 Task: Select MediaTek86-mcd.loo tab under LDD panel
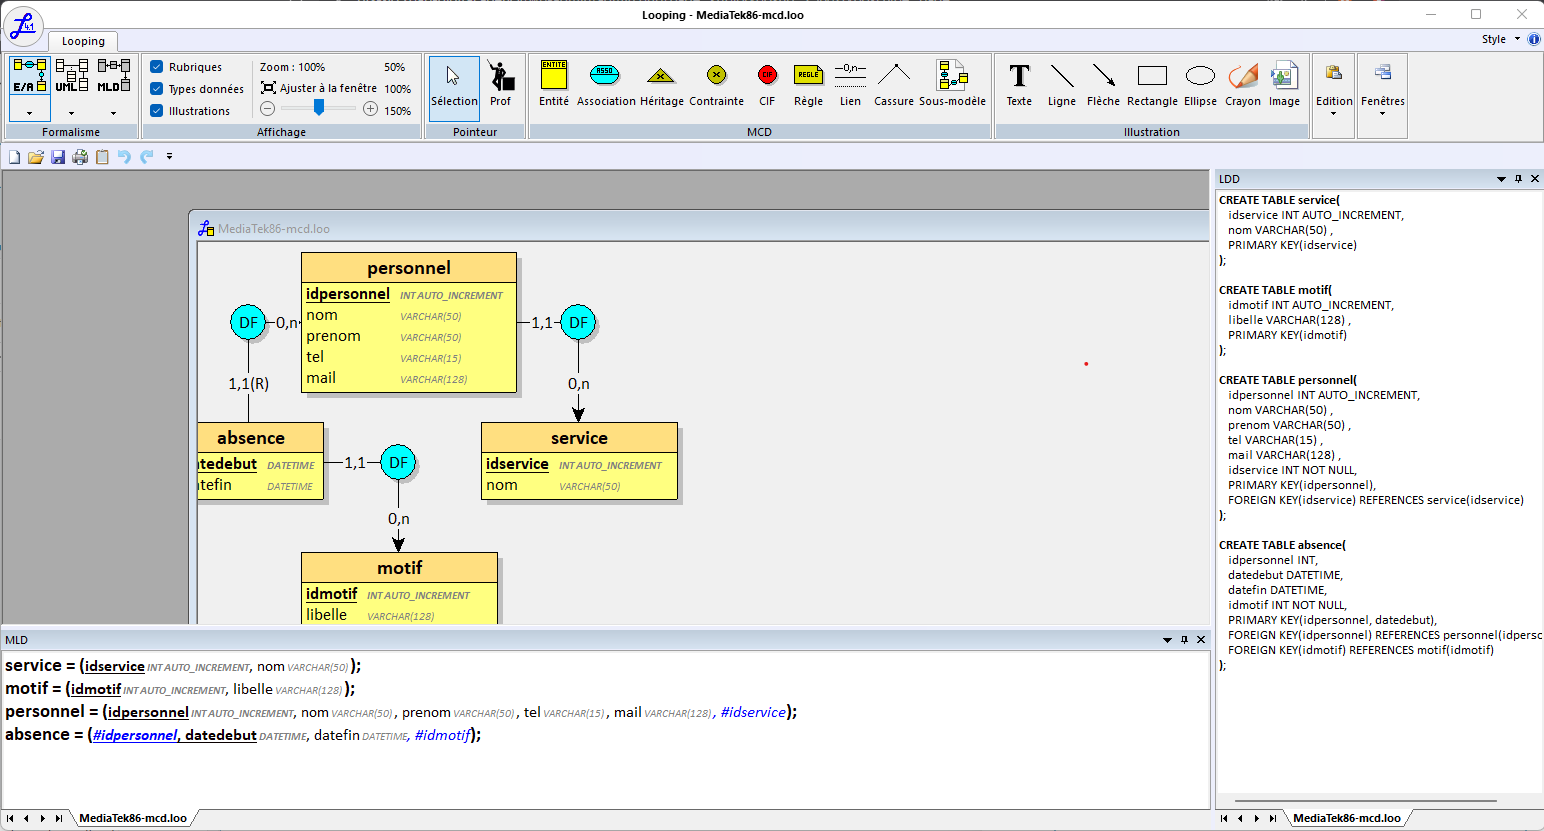[x=1347, y=818]
